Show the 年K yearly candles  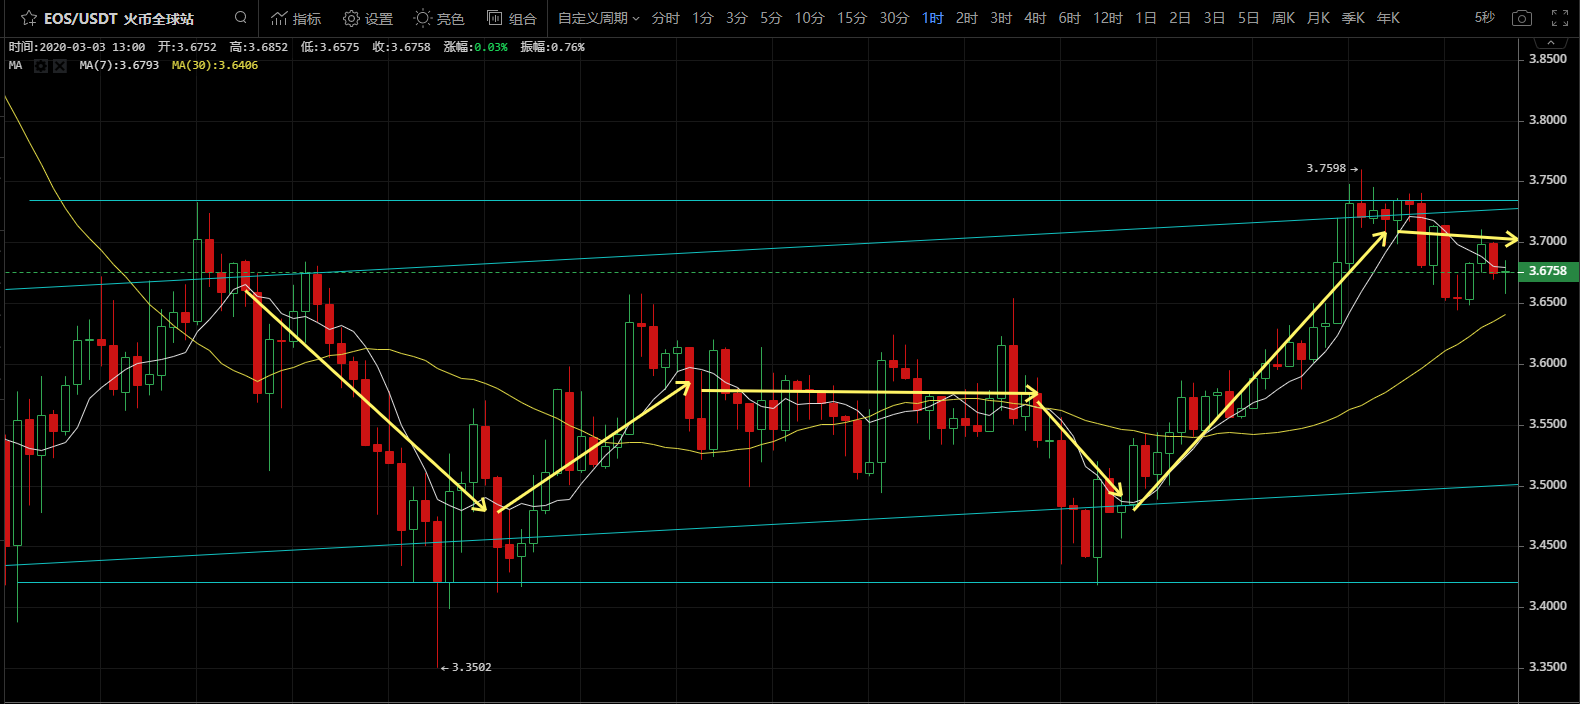[1388, 18]
